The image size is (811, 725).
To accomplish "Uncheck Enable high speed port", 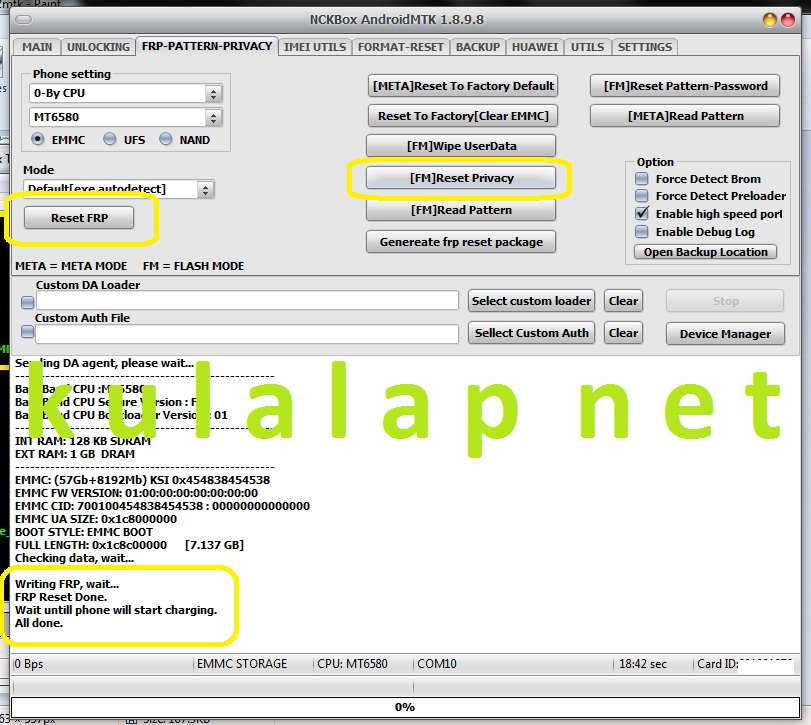I will coord(642,214).
